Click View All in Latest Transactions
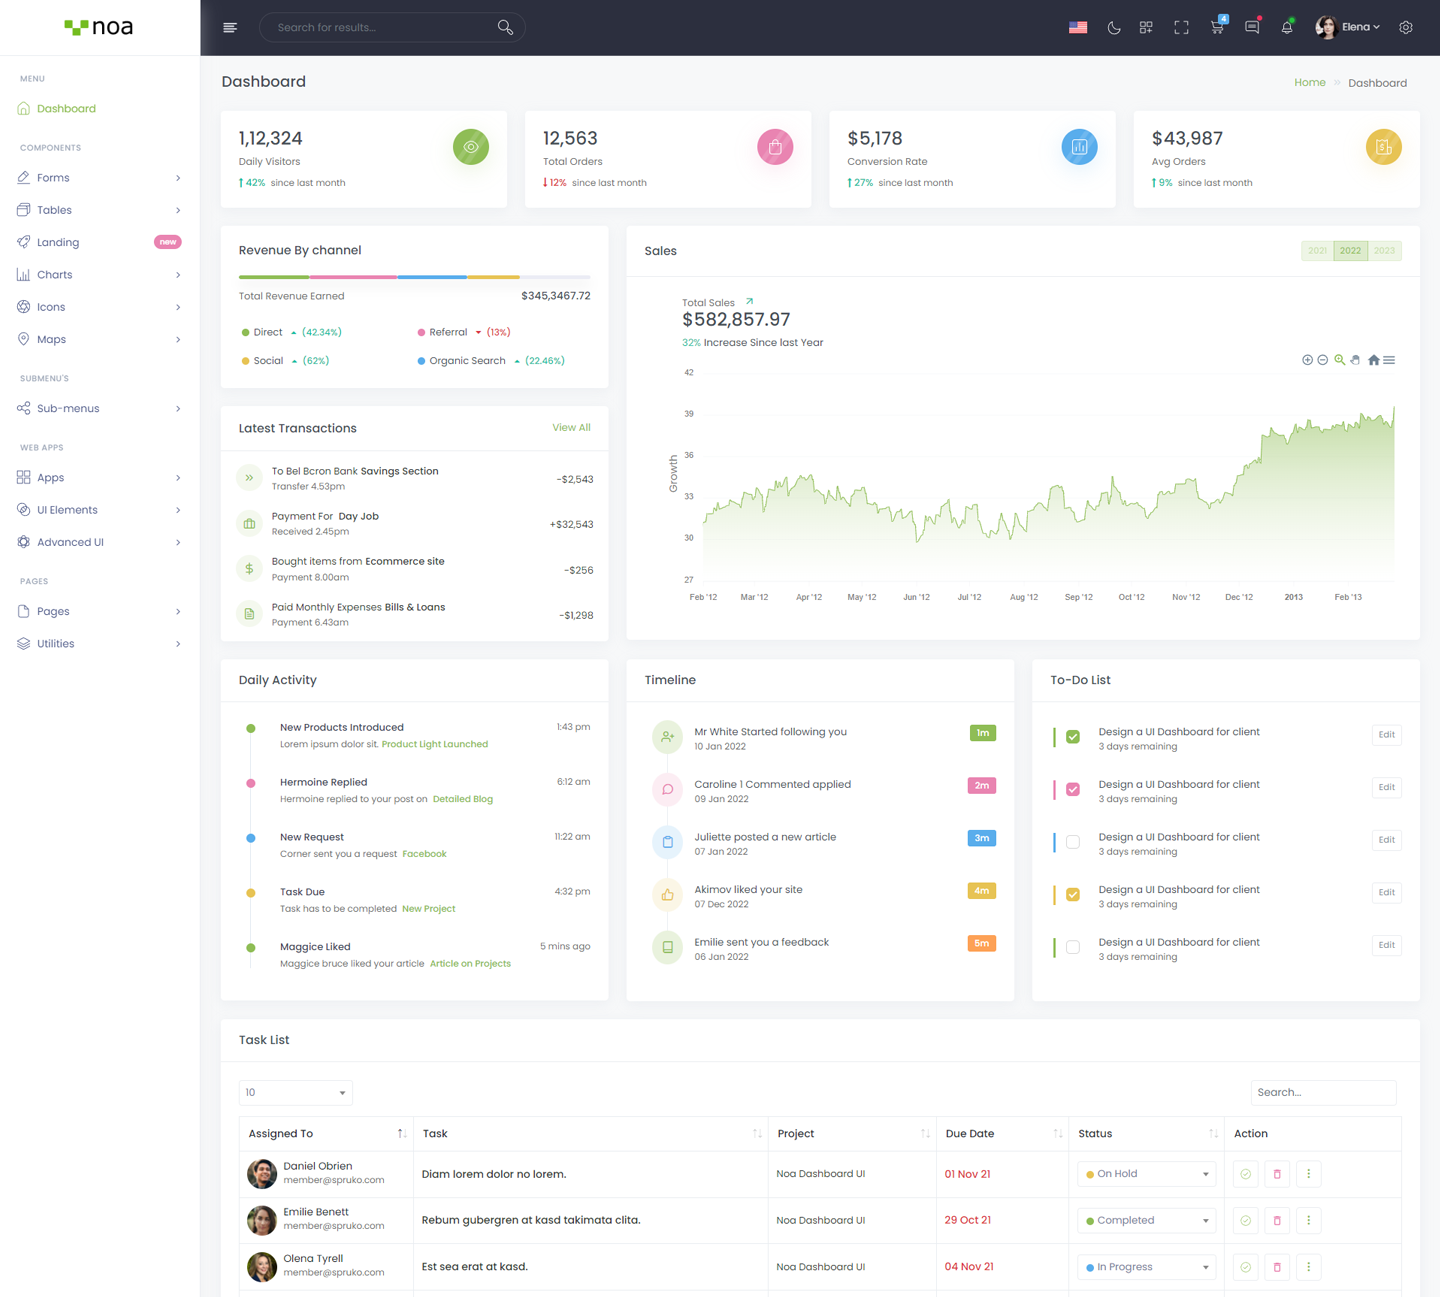This screenshot has height=1297, width=1440. click(571, 428)
